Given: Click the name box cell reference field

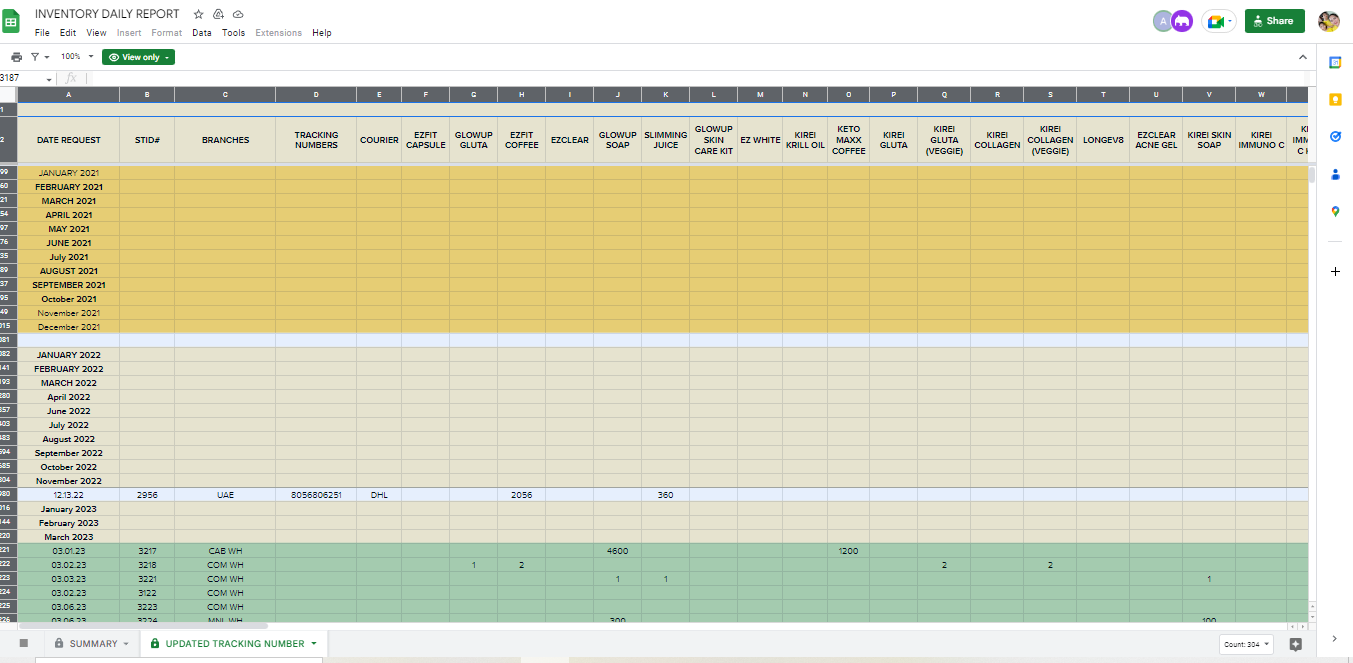Looking at the screenshot, I should [x=25, y=78].
